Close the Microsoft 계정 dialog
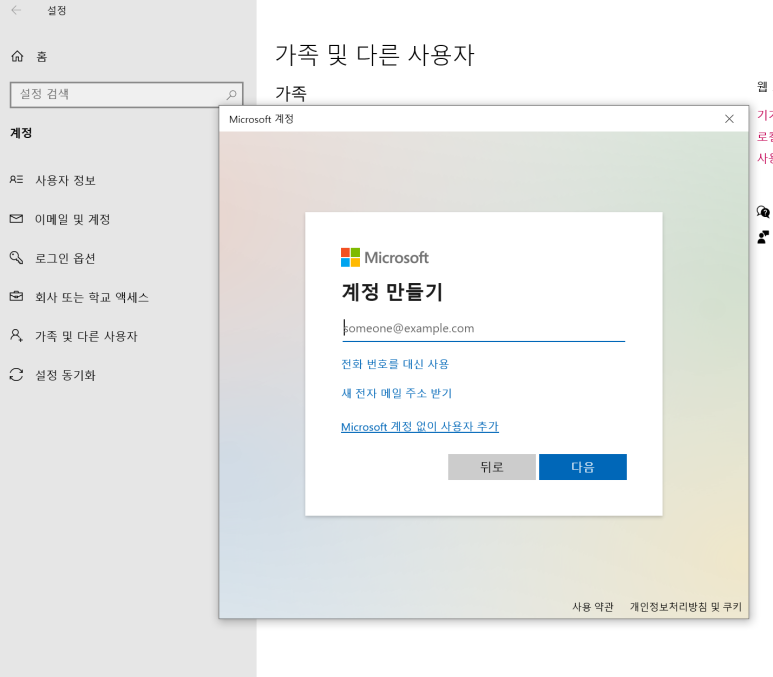 pos(729,119)
